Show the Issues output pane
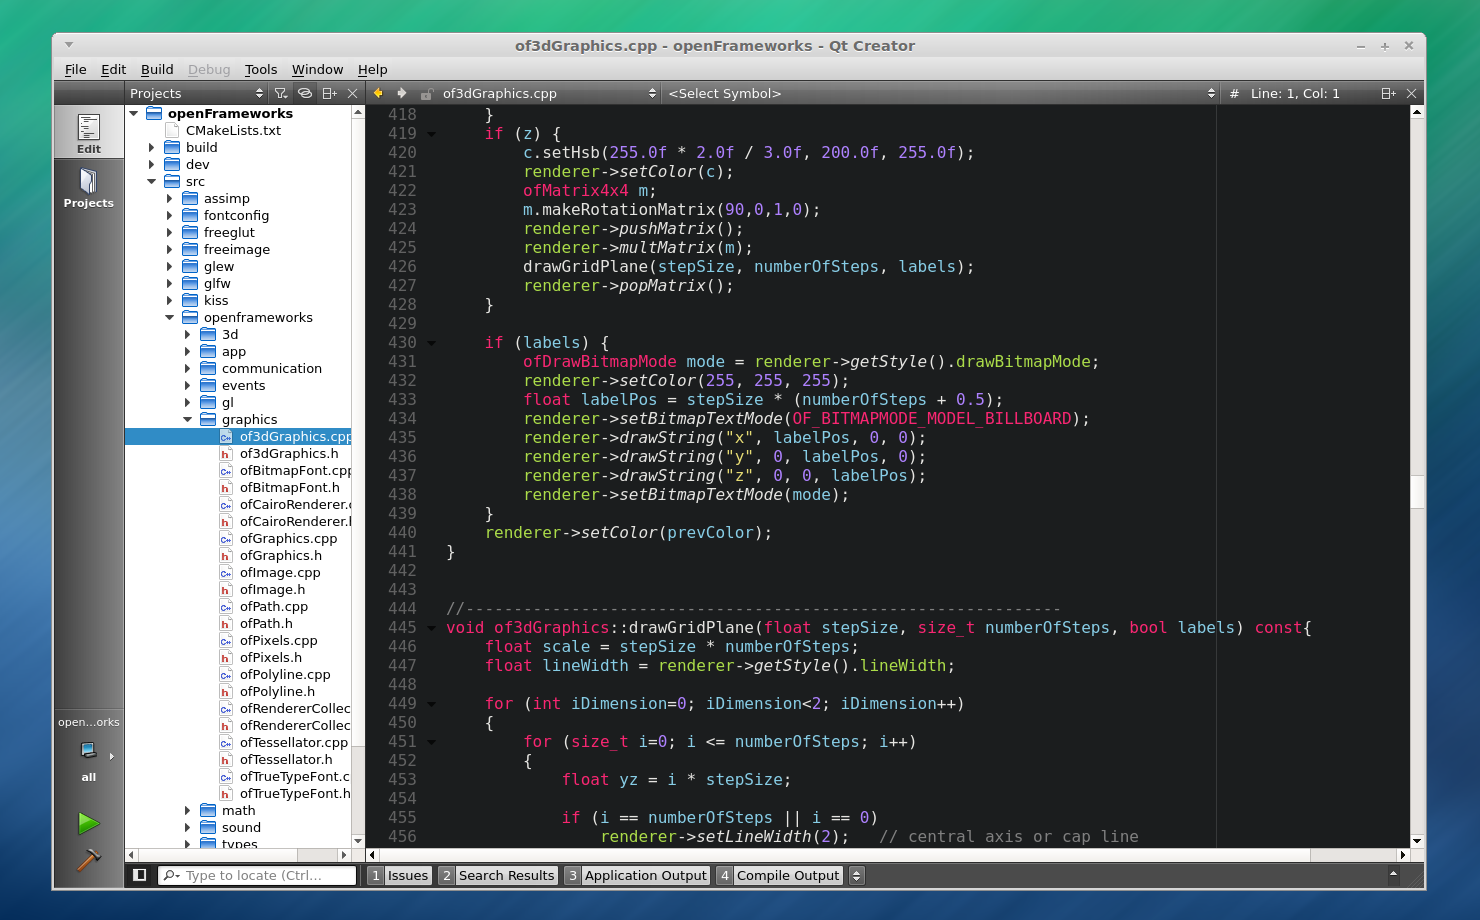This screenshot has height=920, width=1480. [x=400, y=875]
